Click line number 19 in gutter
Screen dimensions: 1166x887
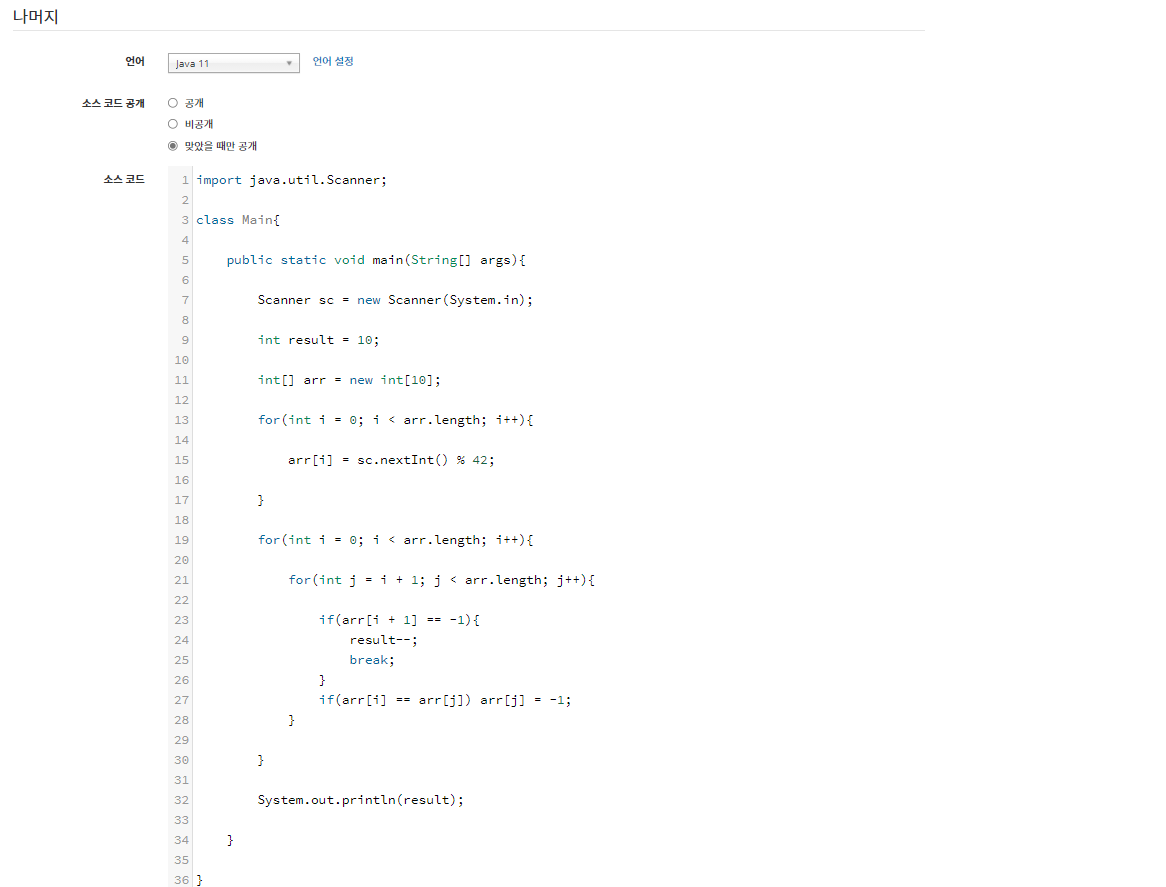click(x=181, y=540)
